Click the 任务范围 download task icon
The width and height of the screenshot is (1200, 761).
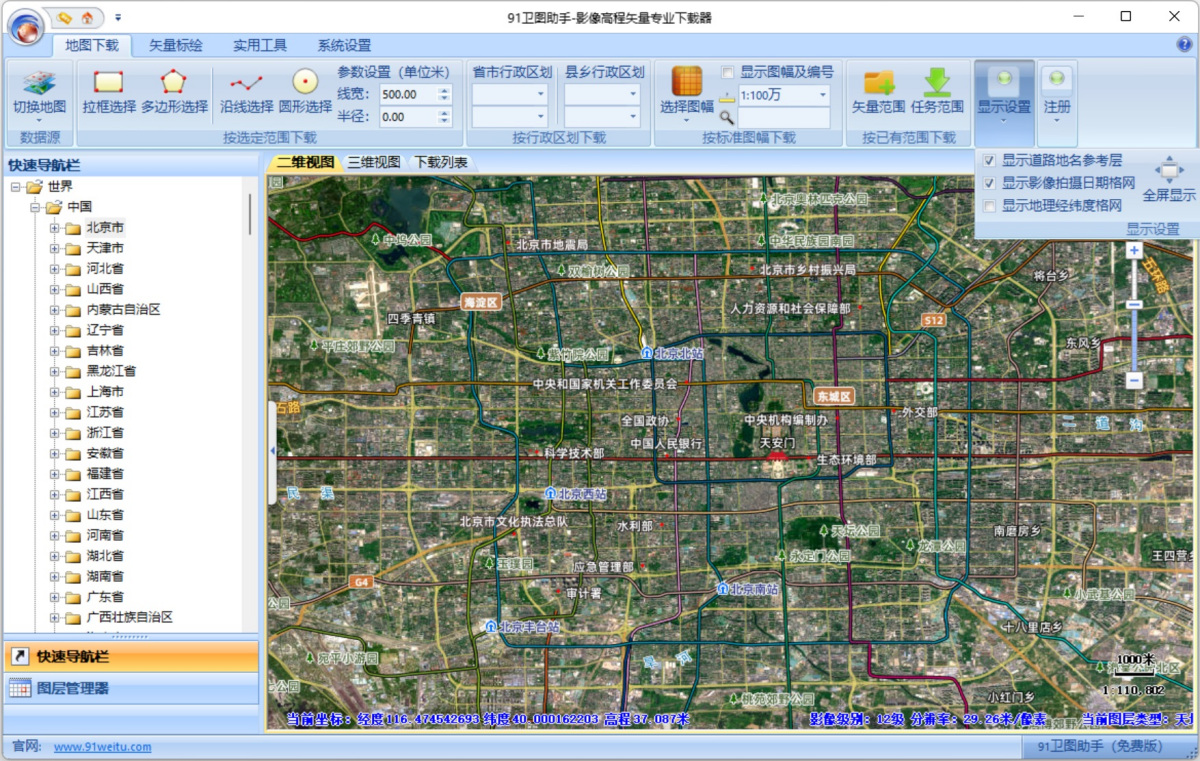(937, 84)
